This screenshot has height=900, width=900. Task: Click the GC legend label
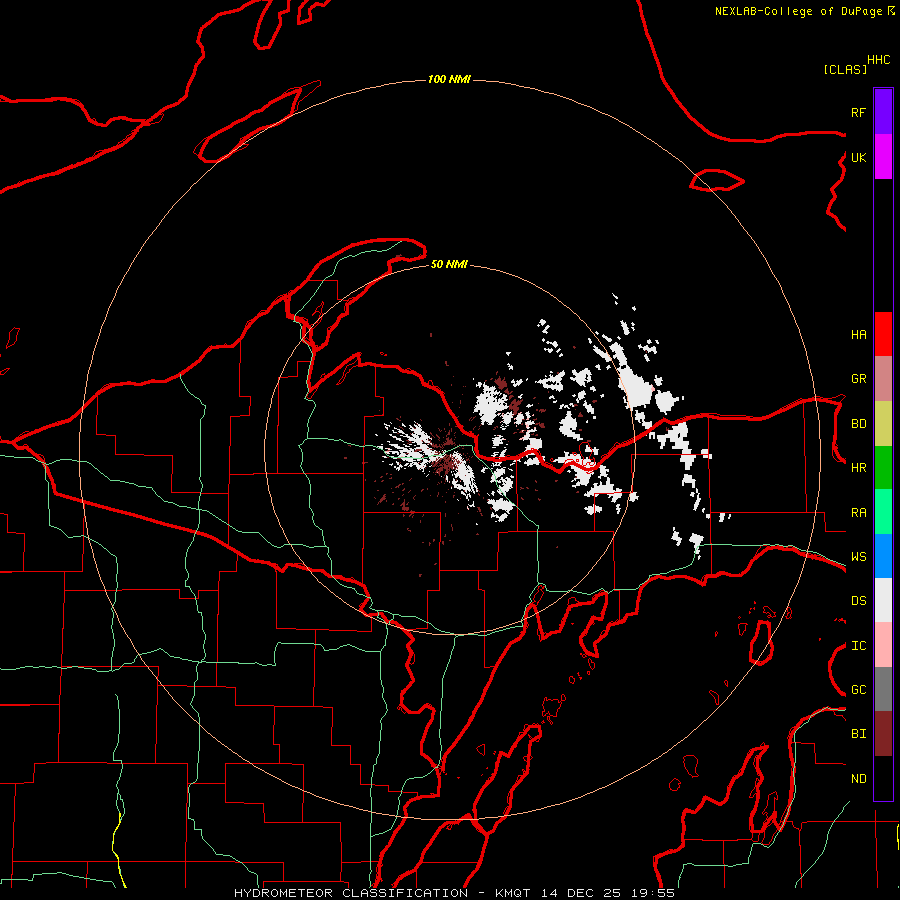858,690
